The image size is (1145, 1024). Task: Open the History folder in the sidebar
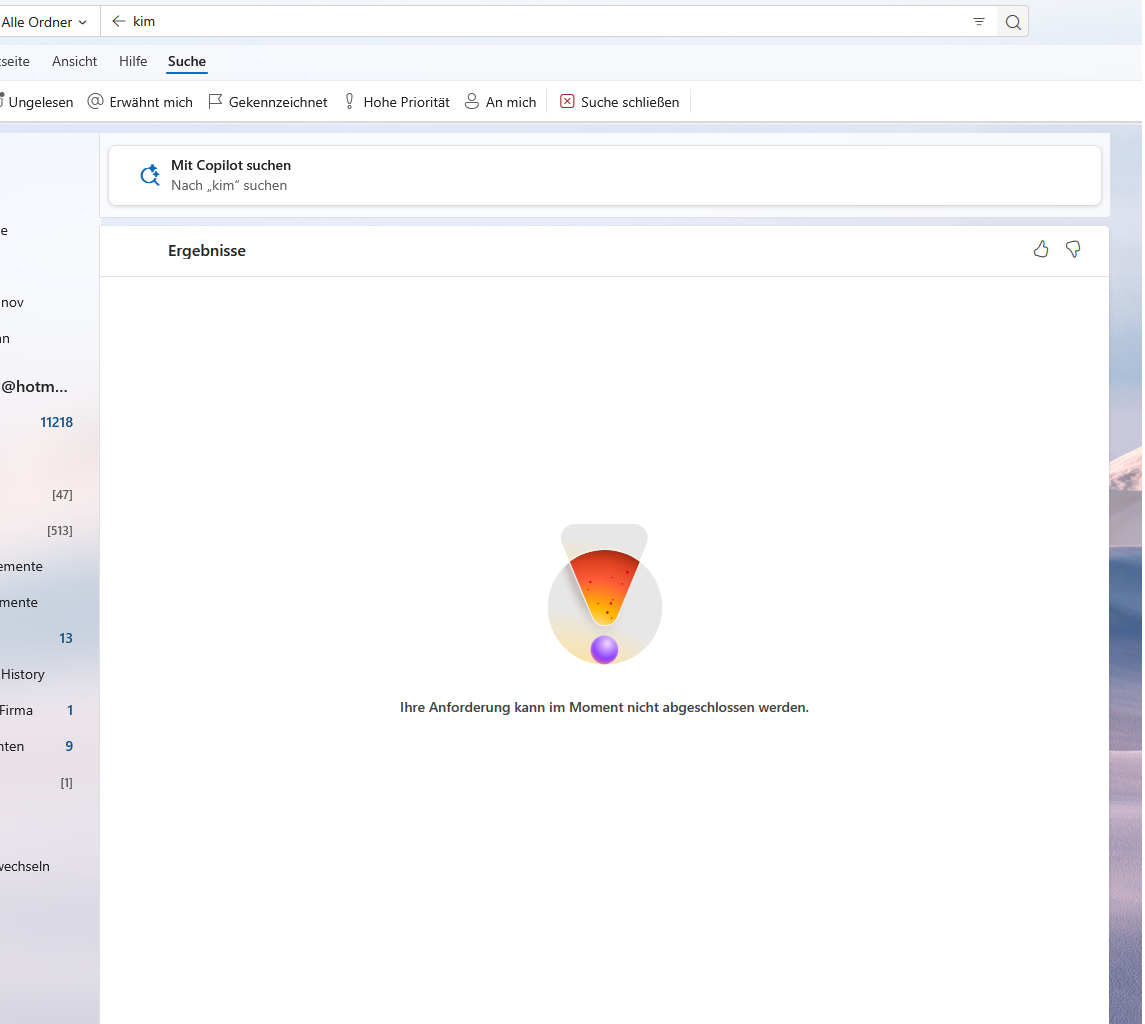tap(23, 674)
